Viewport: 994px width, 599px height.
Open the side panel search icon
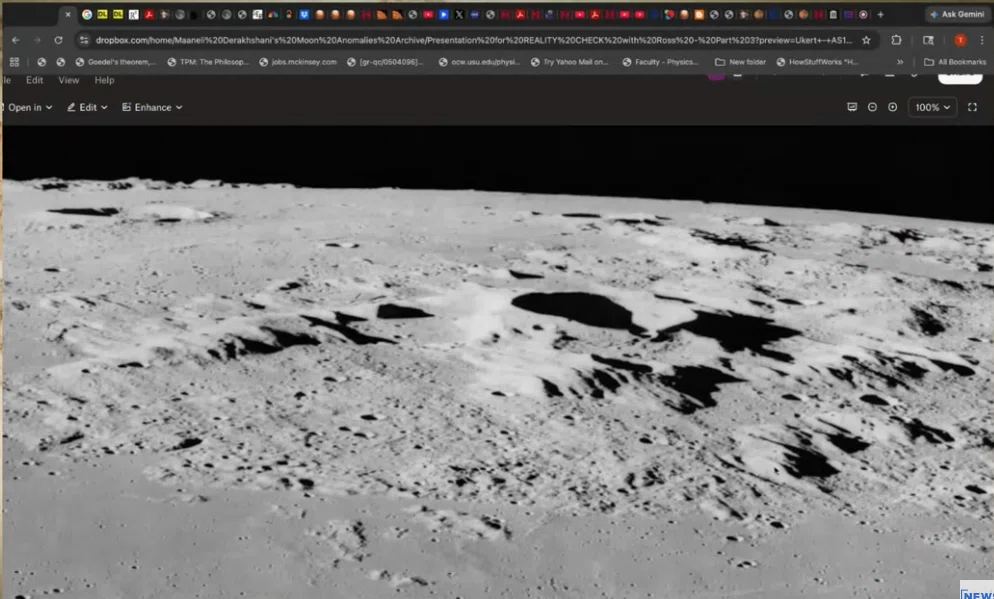tap(928, 40)
